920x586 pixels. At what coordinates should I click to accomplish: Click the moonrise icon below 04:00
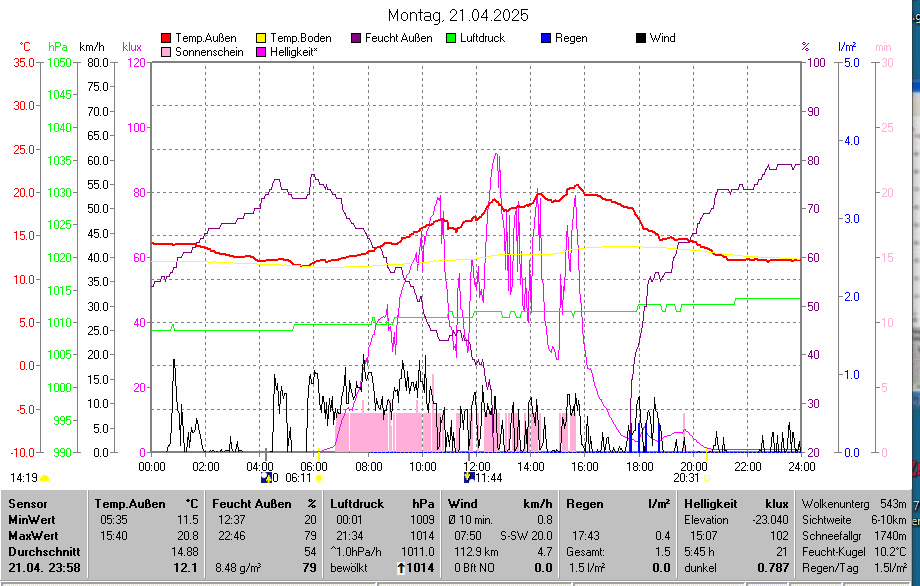(x=266, y=477)
